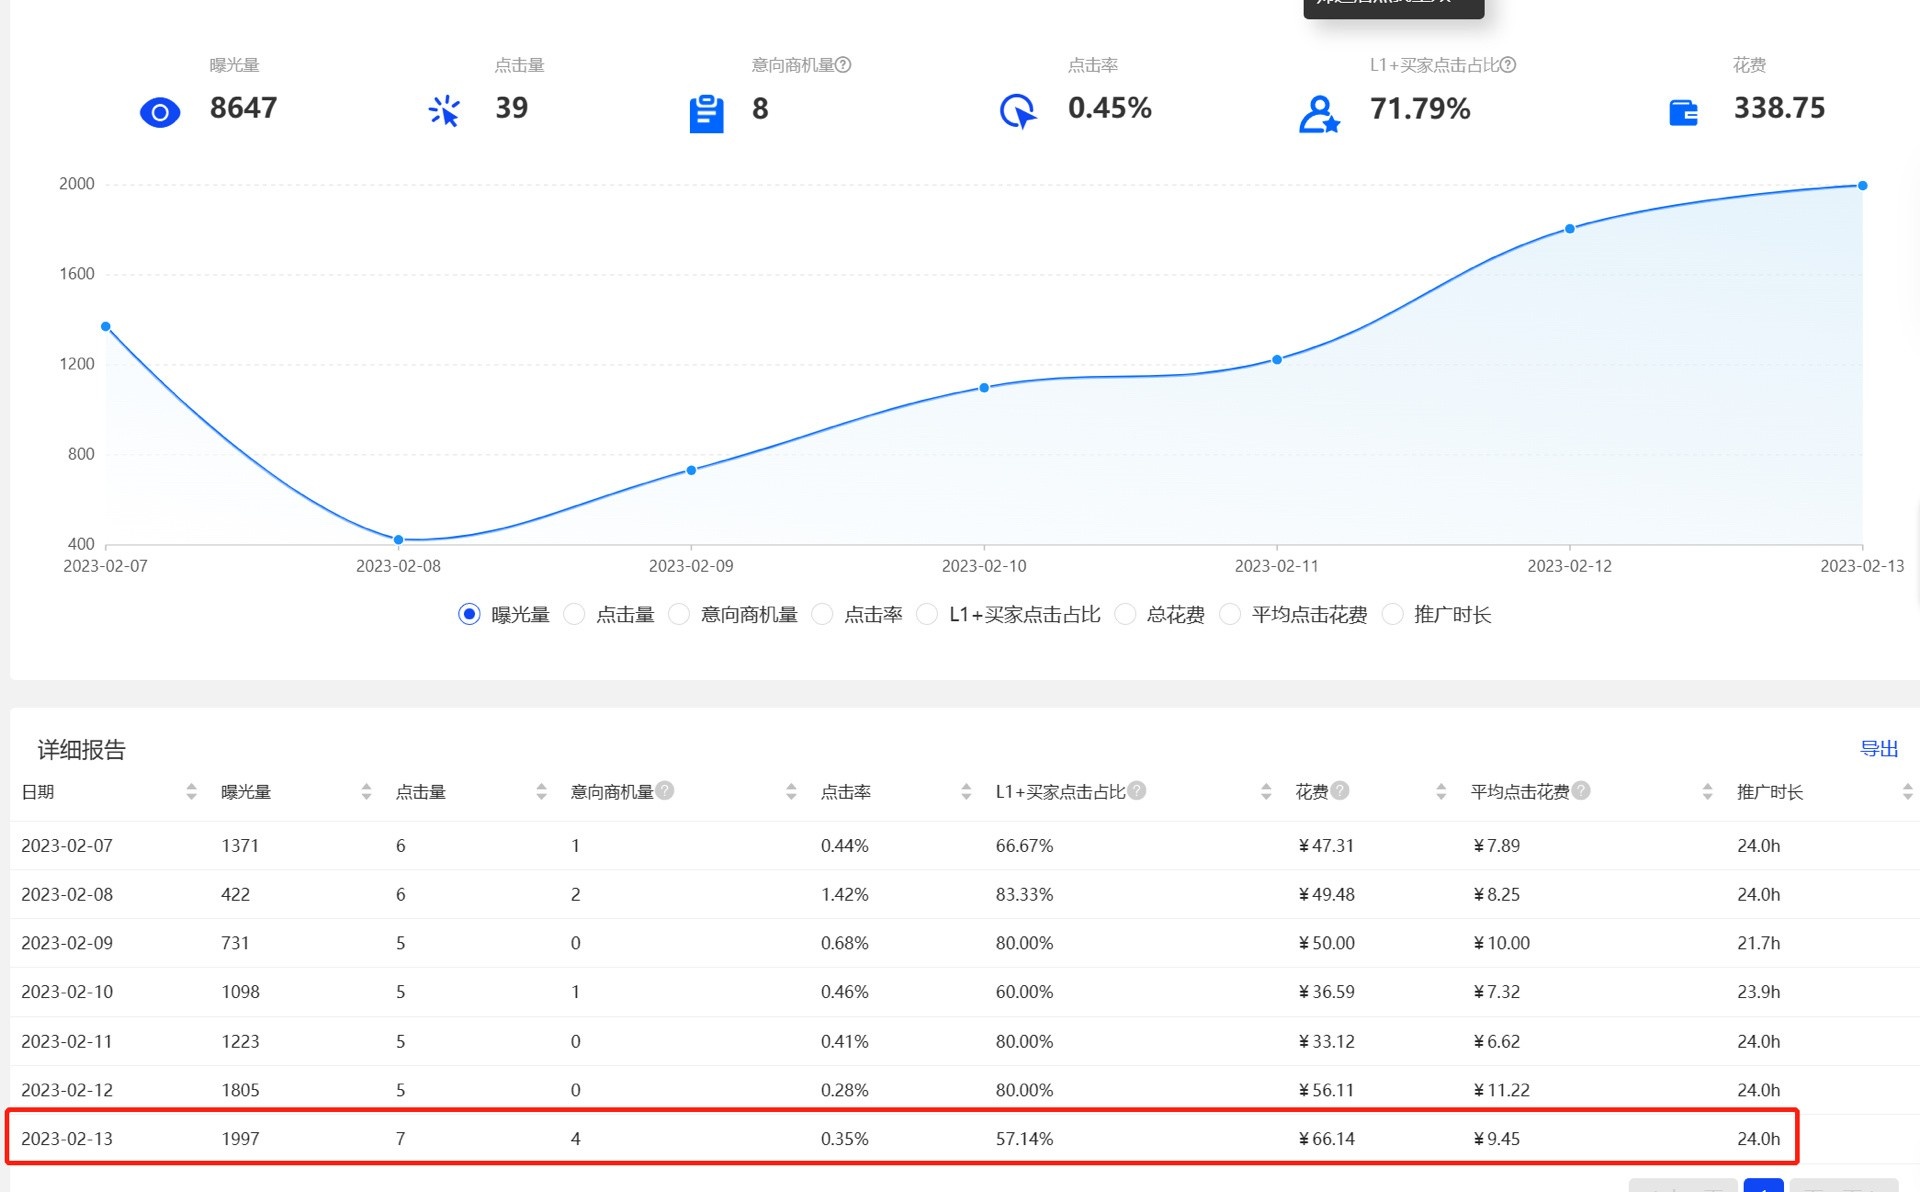Image resolution: width=1920 pixels, height=1192 pixels.
Task: Click the 2023-02-09 date cell in table
Action: pyautogui.click(x=67, y=943)
